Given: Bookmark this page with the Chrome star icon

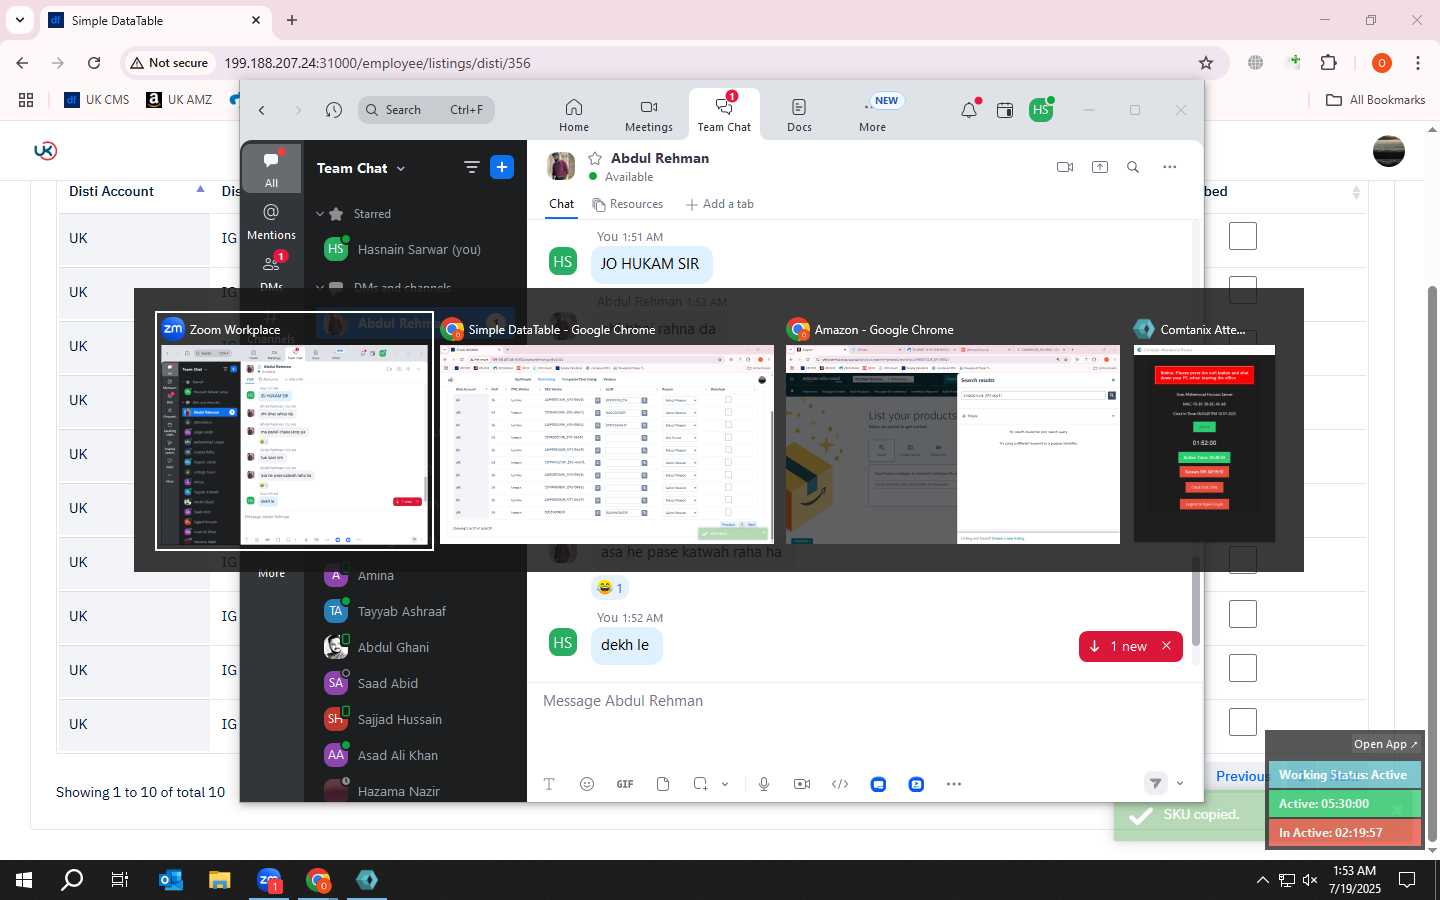Looking at the screenshot, I should pos(1206,63).
